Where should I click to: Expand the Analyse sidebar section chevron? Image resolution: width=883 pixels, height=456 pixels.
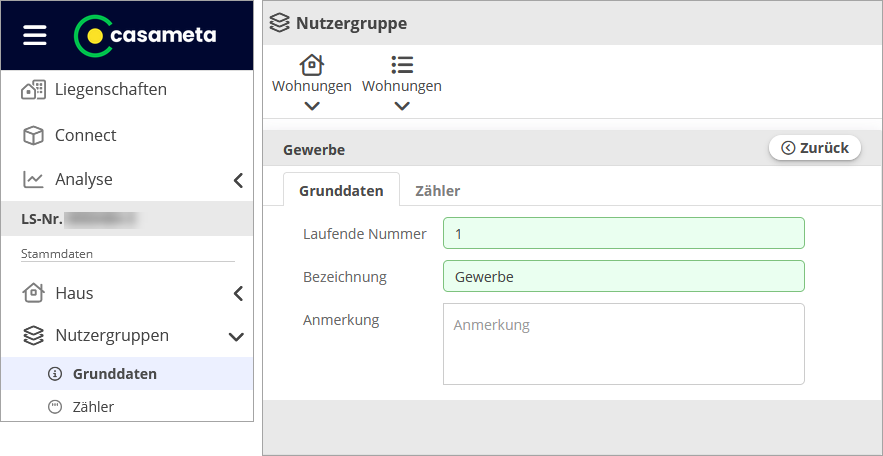pyautogui.click(x=238, y=180)
